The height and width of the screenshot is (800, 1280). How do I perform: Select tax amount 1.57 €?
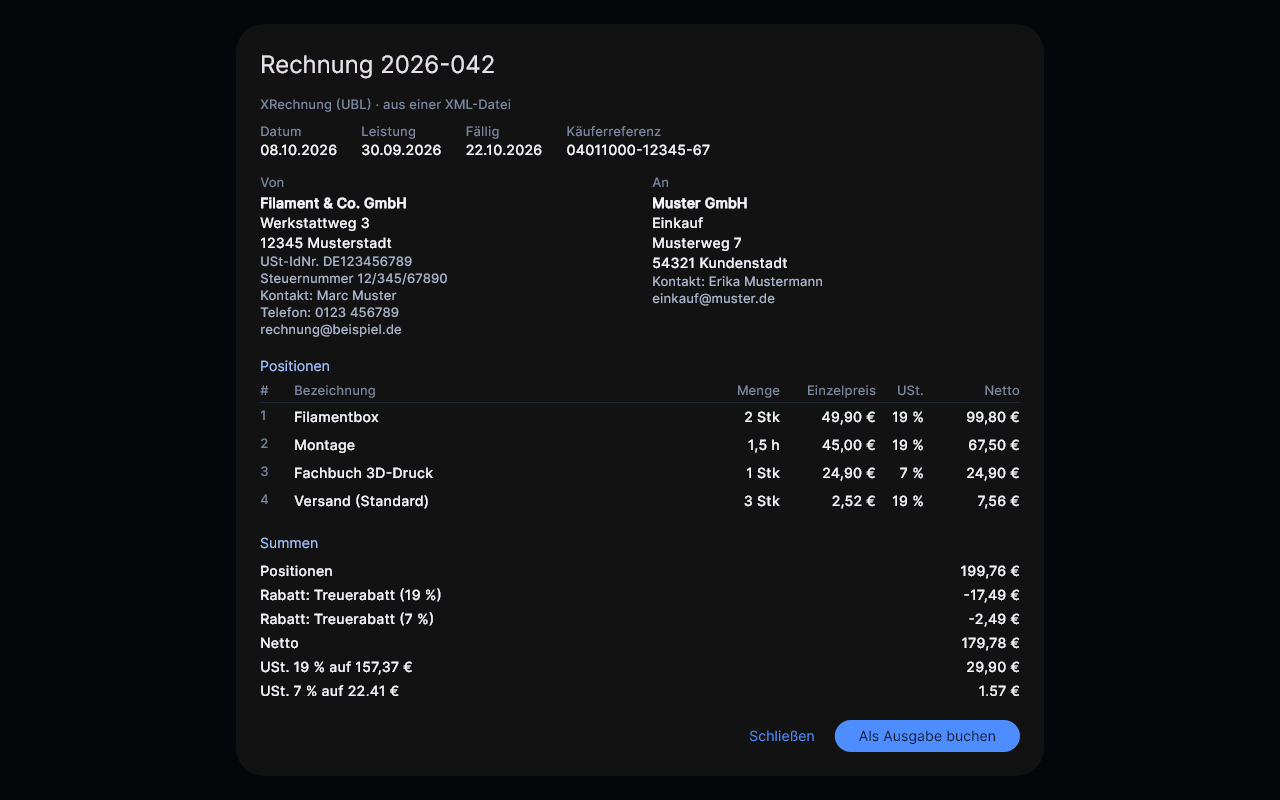coord(999,691)
